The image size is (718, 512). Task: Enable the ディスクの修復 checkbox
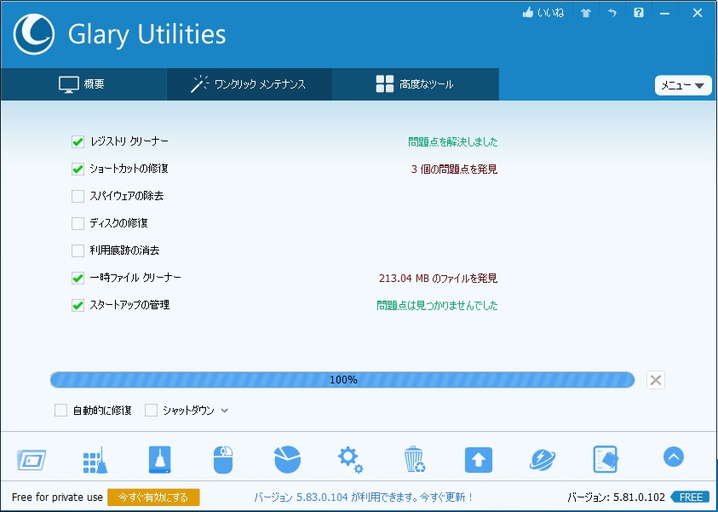pyautogui.click(x=78, y=223)
